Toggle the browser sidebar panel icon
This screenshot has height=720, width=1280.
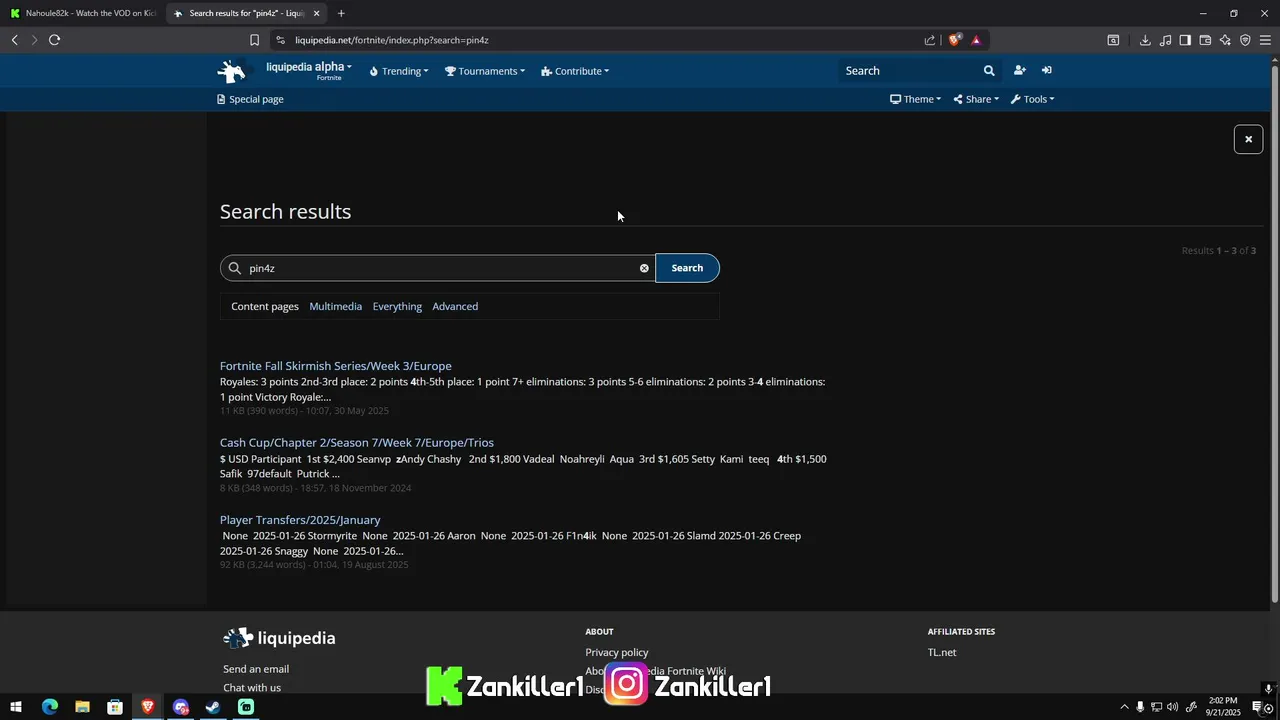pos(1185,40)
